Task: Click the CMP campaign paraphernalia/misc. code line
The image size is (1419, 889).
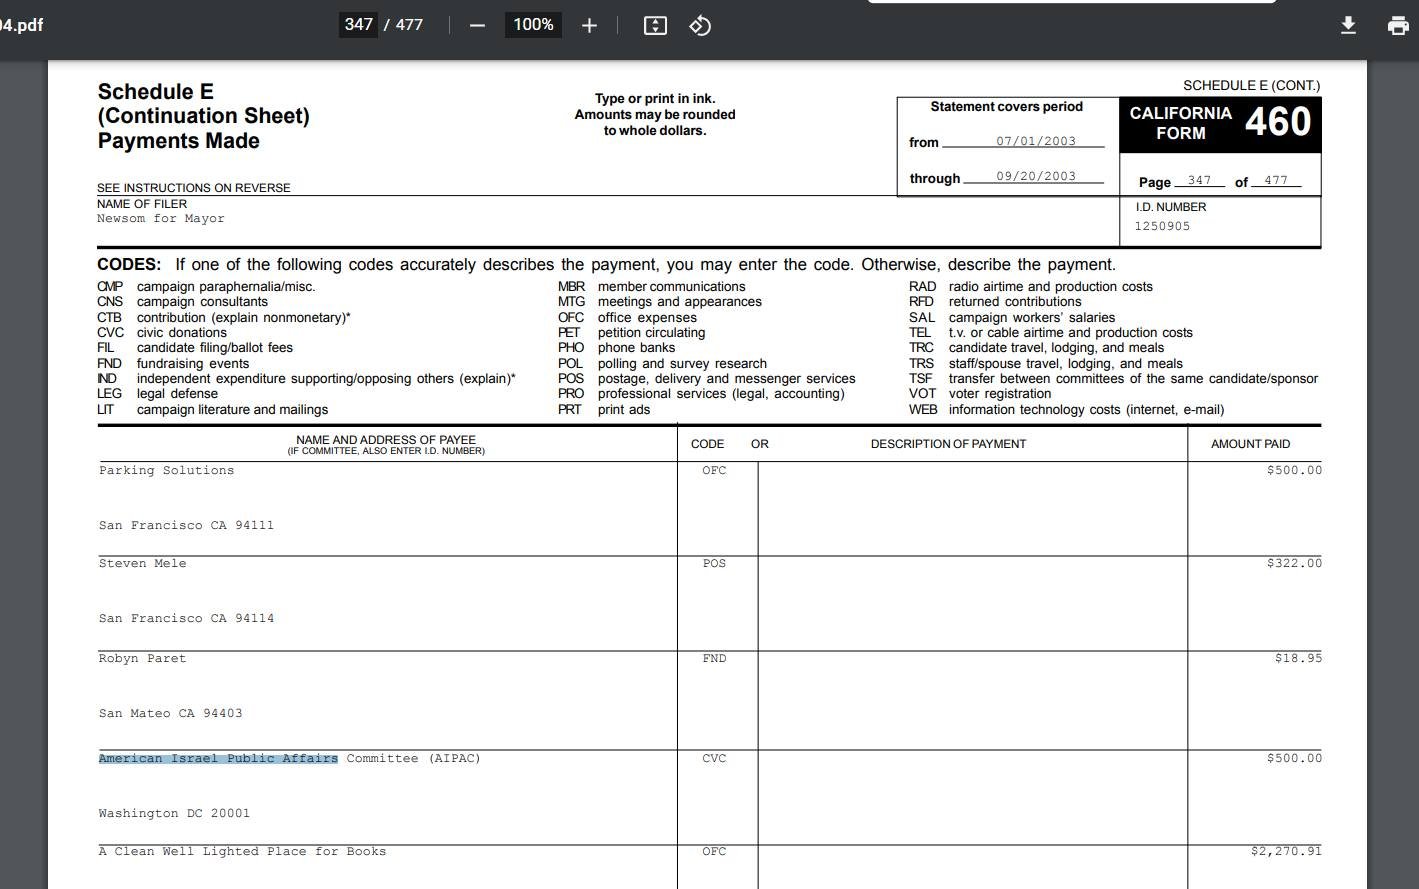Action: [x=206, y=287]
